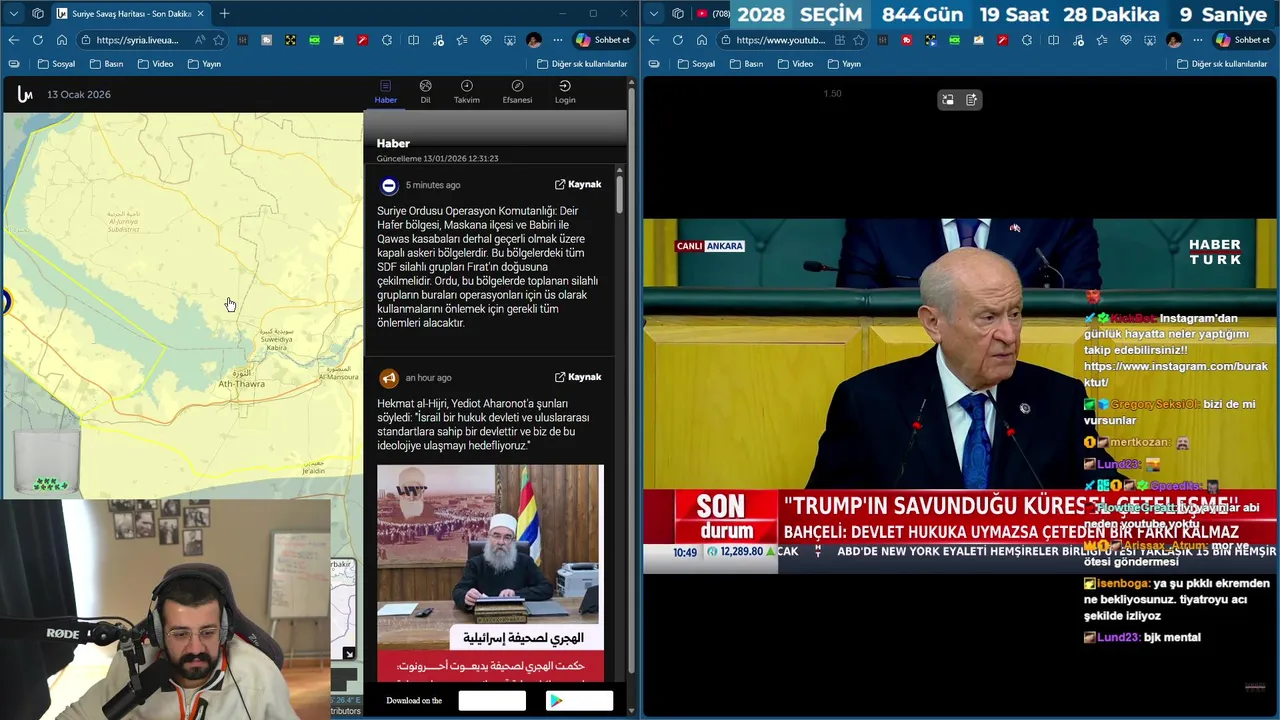
Task: Open settings and more menu in right browser
Action: (1198, 40)
